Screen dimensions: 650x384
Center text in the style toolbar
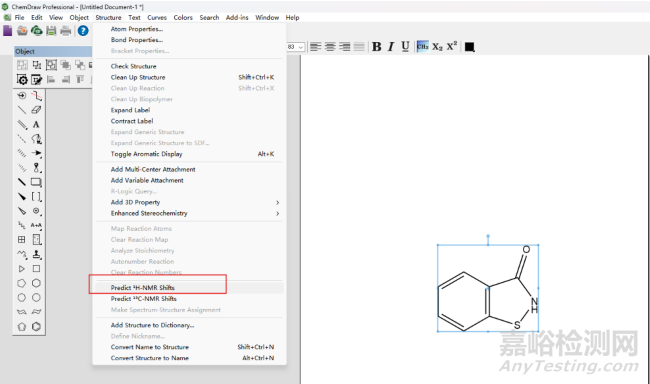[x=330, y=47]
